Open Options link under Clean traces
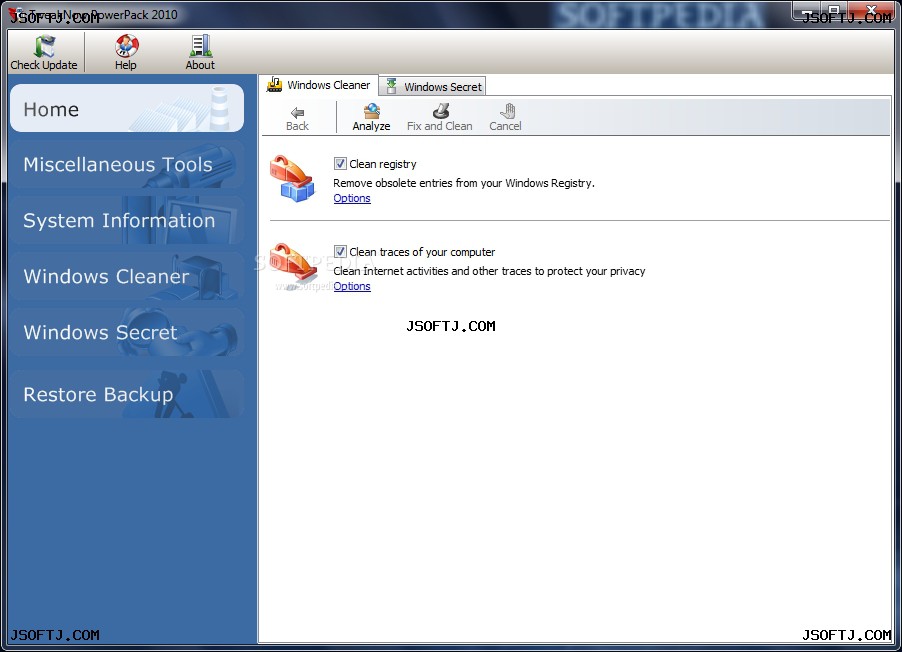The width and height of the screenshot is (902, 652). [x=352, y=287]
